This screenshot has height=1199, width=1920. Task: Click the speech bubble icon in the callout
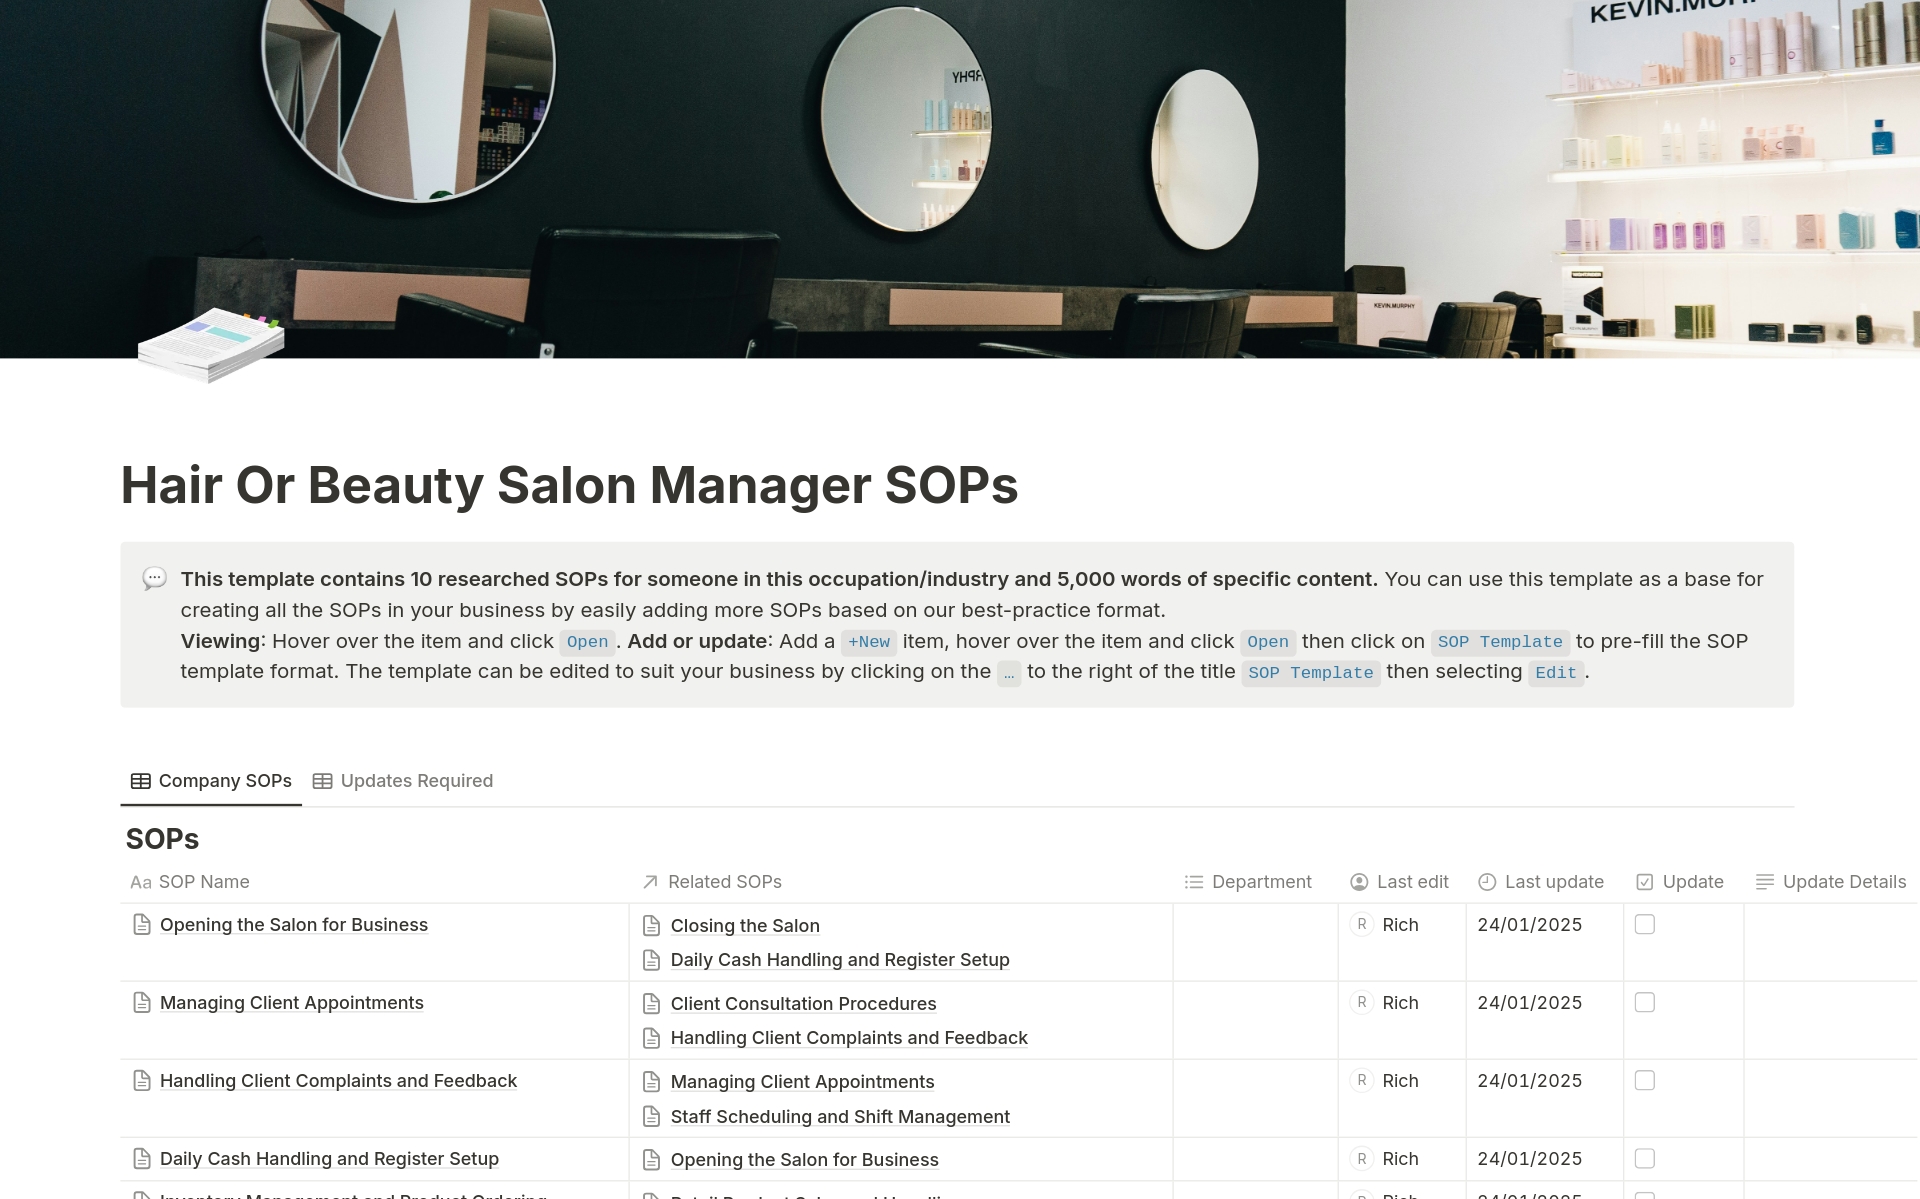[x=155, y=579]
